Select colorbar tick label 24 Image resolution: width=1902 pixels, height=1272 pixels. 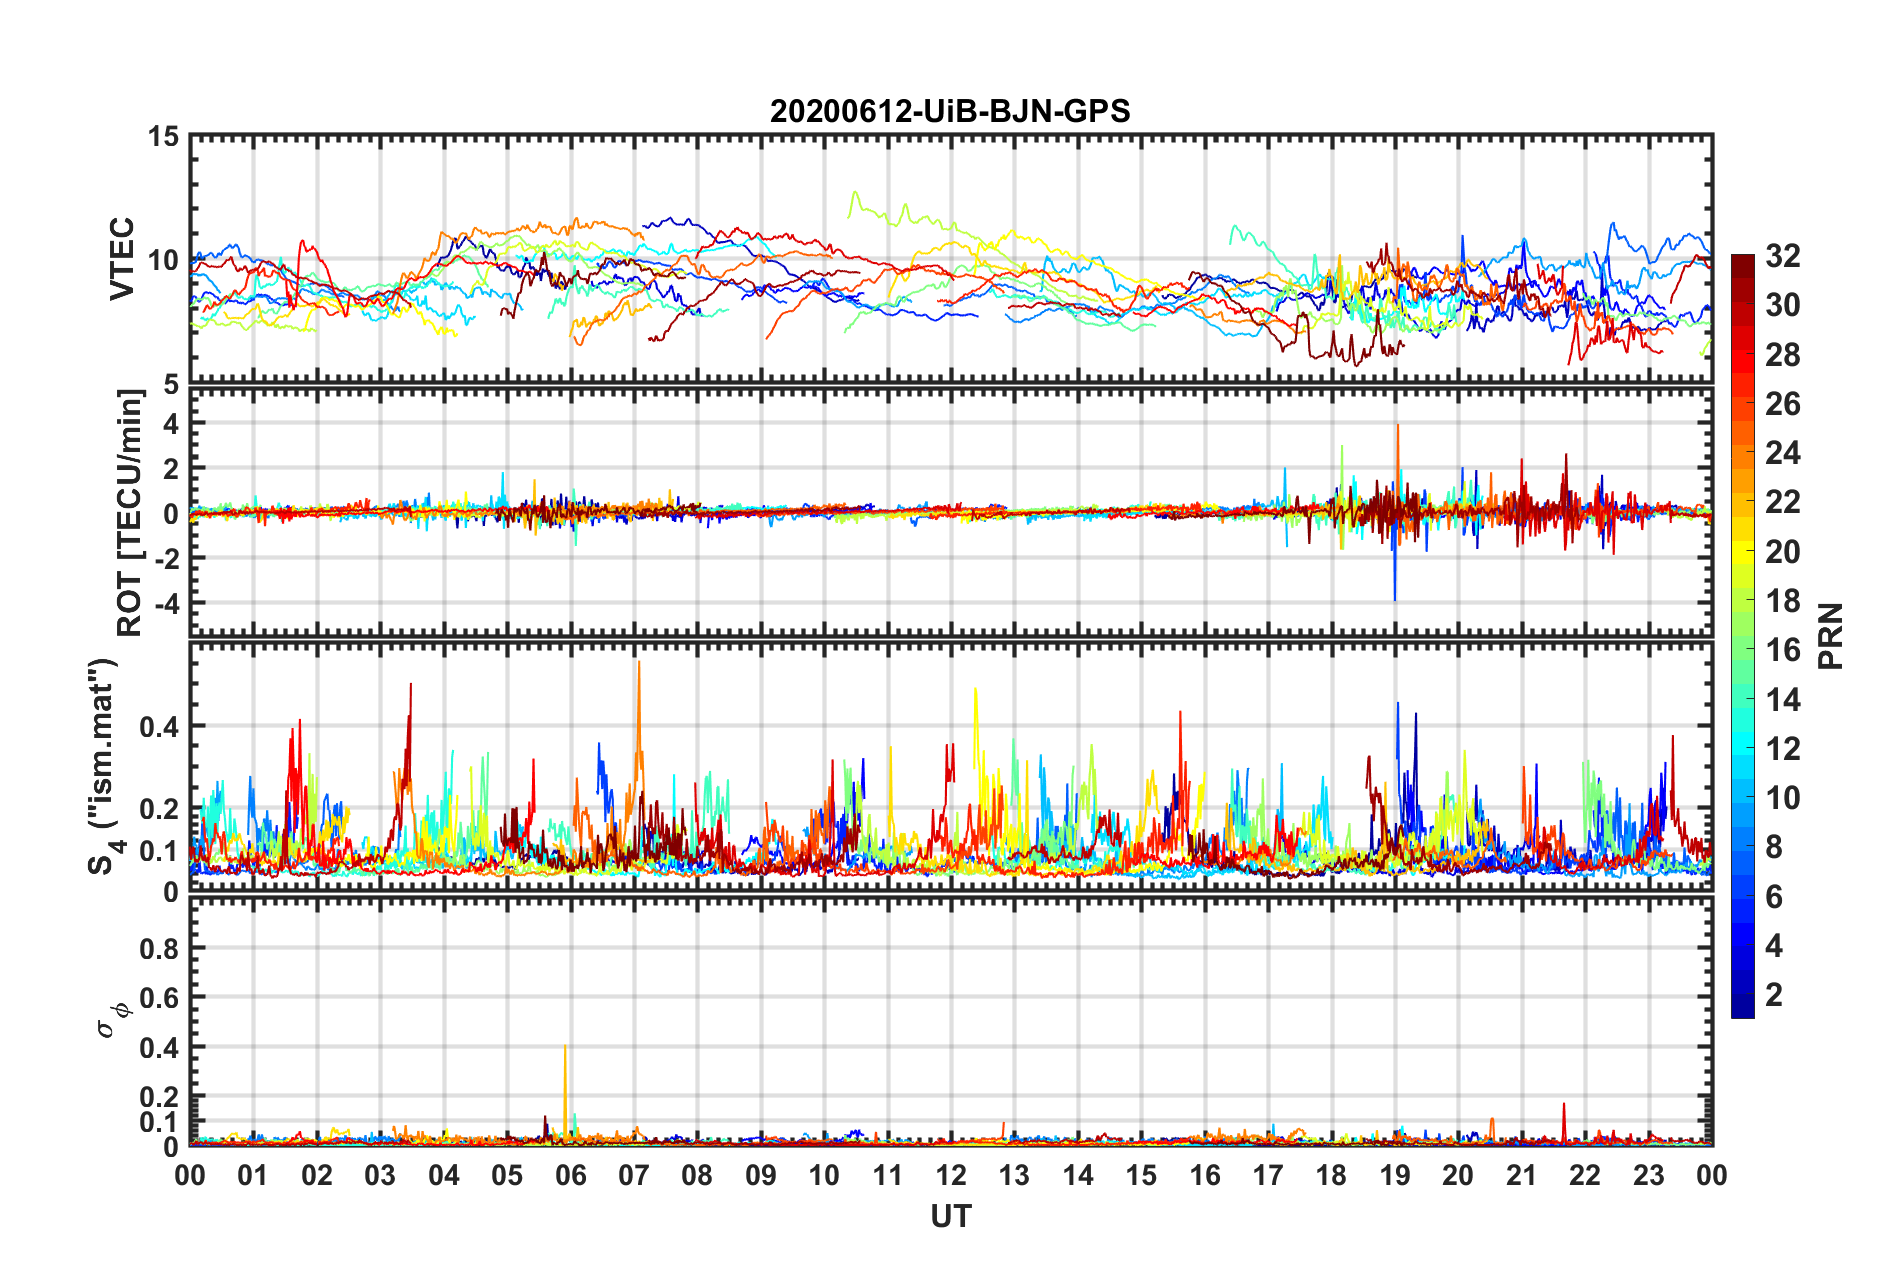tap(1782, 453)
